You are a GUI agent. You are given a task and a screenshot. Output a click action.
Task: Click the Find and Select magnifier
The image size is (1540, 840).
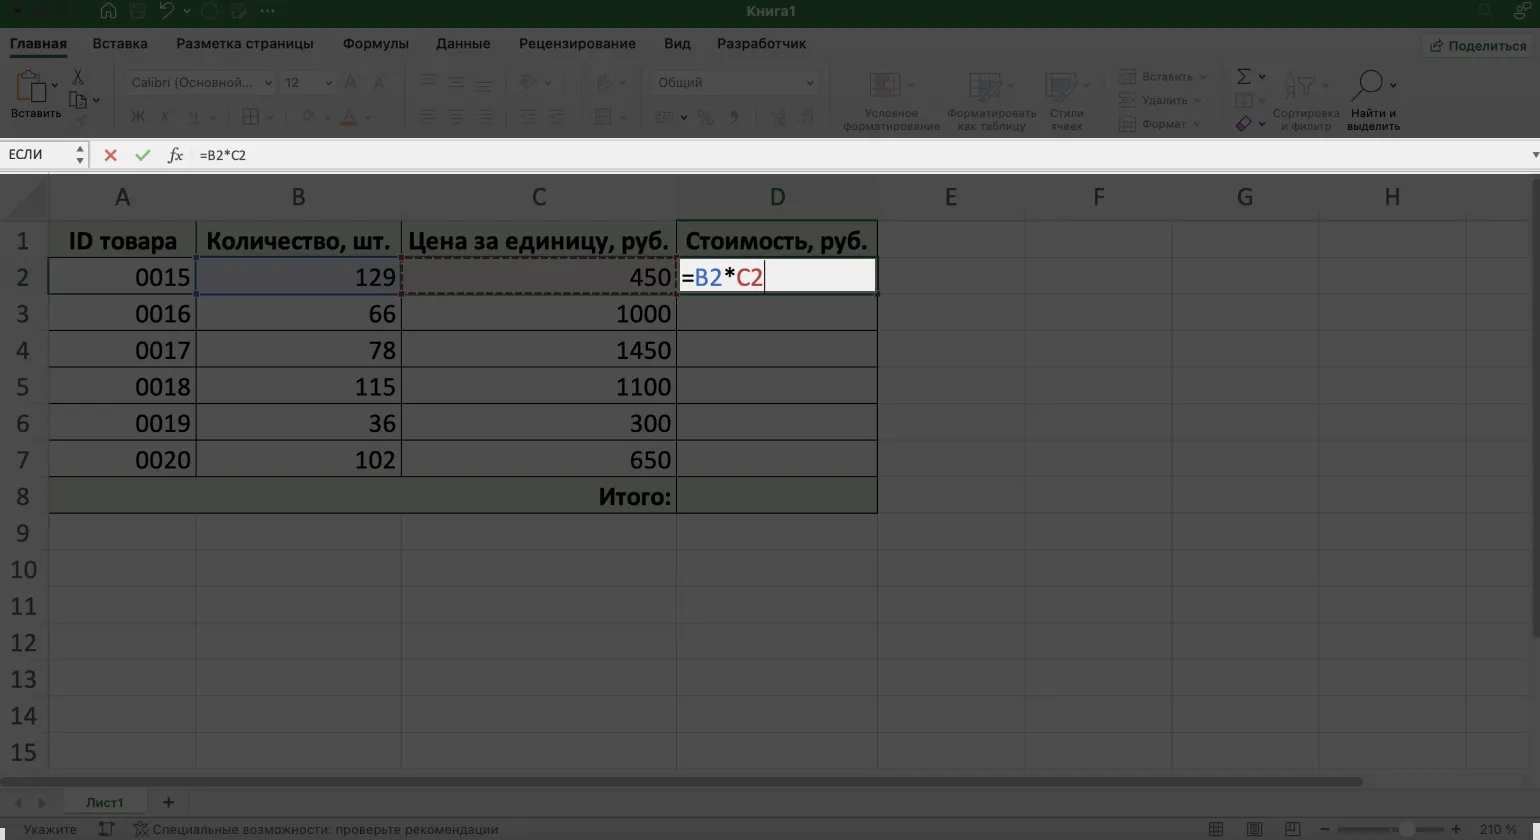pos(1367,84)
